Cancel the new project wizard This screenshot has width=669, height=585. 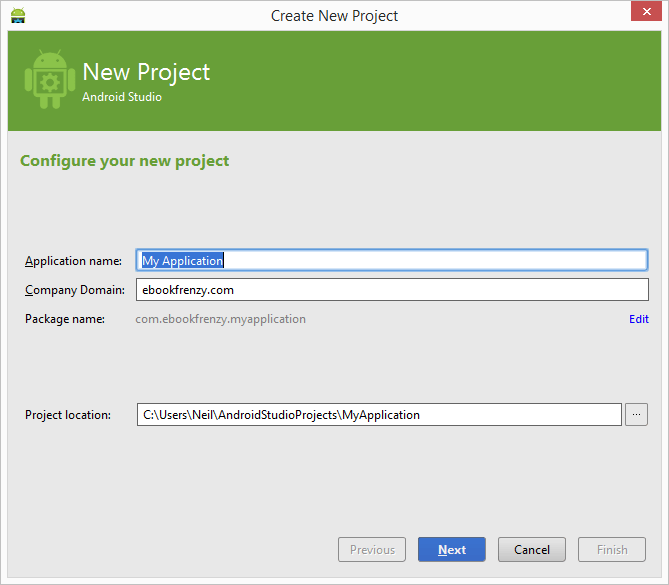[531, 549]
